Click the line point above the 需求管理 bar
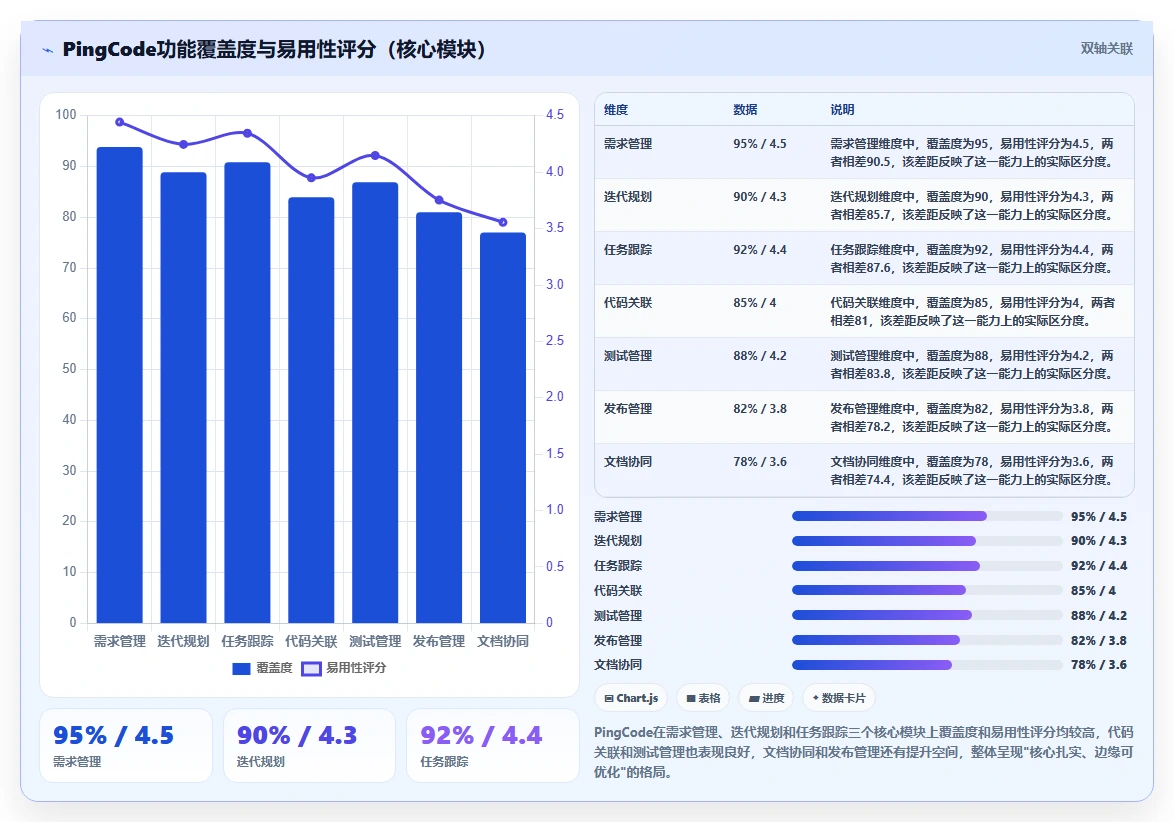The width and height of the screenshot is (1174, 822). pyautogui.click(x=120, y=122)
